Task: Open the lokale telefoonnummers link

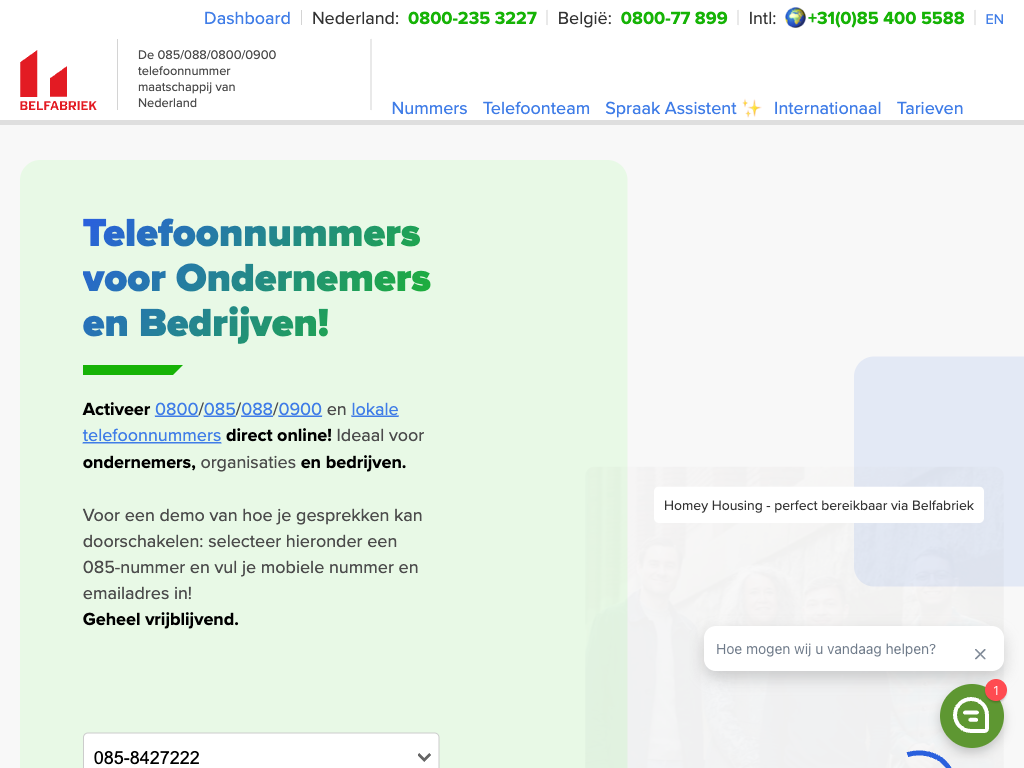Action: [152, 435]
